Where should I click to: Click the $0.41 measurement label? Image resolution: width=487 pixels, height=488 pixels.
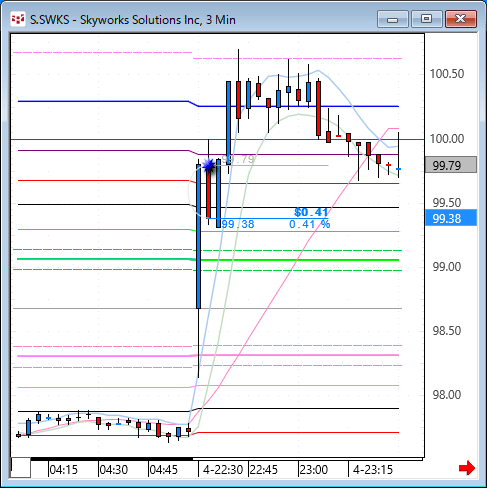click(311, 212)
